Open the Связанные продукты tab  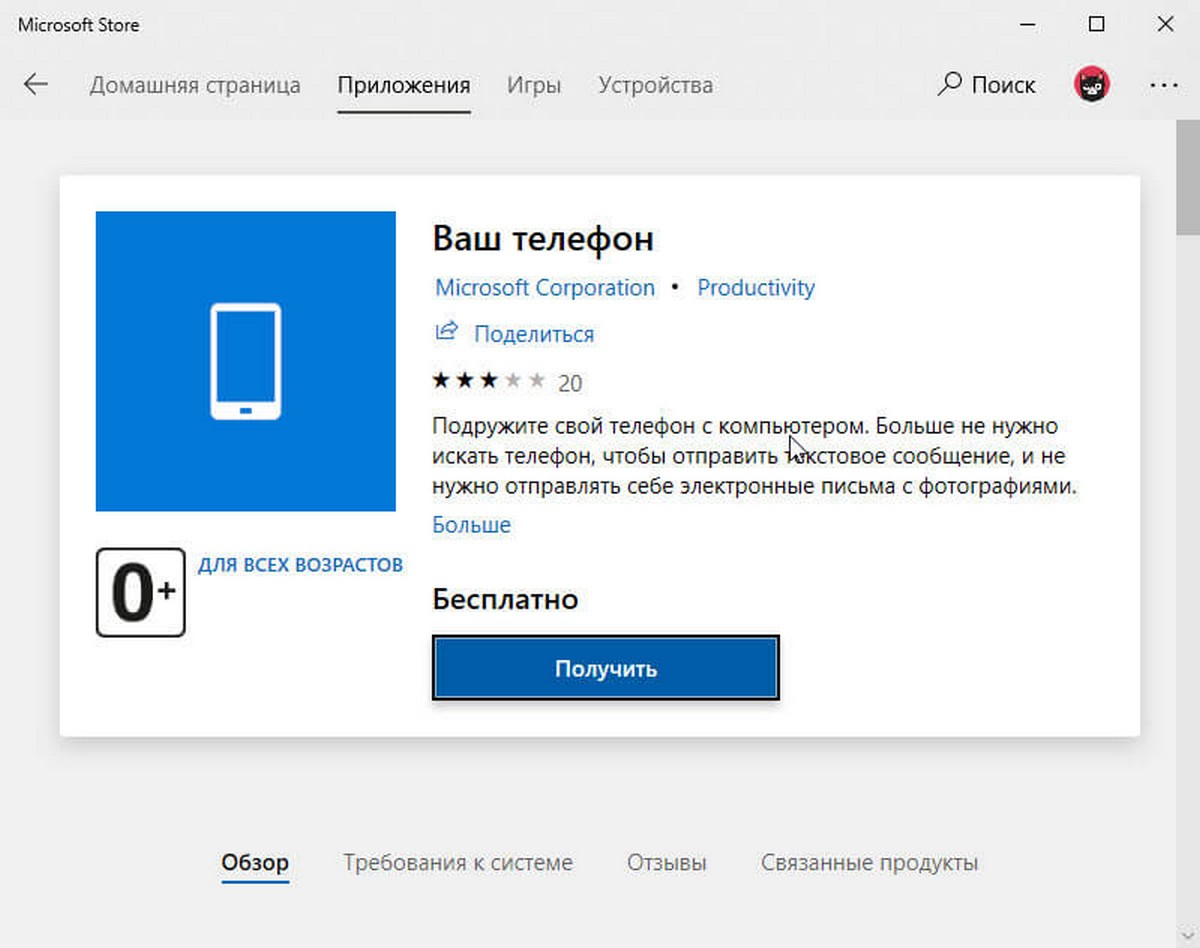870,862
